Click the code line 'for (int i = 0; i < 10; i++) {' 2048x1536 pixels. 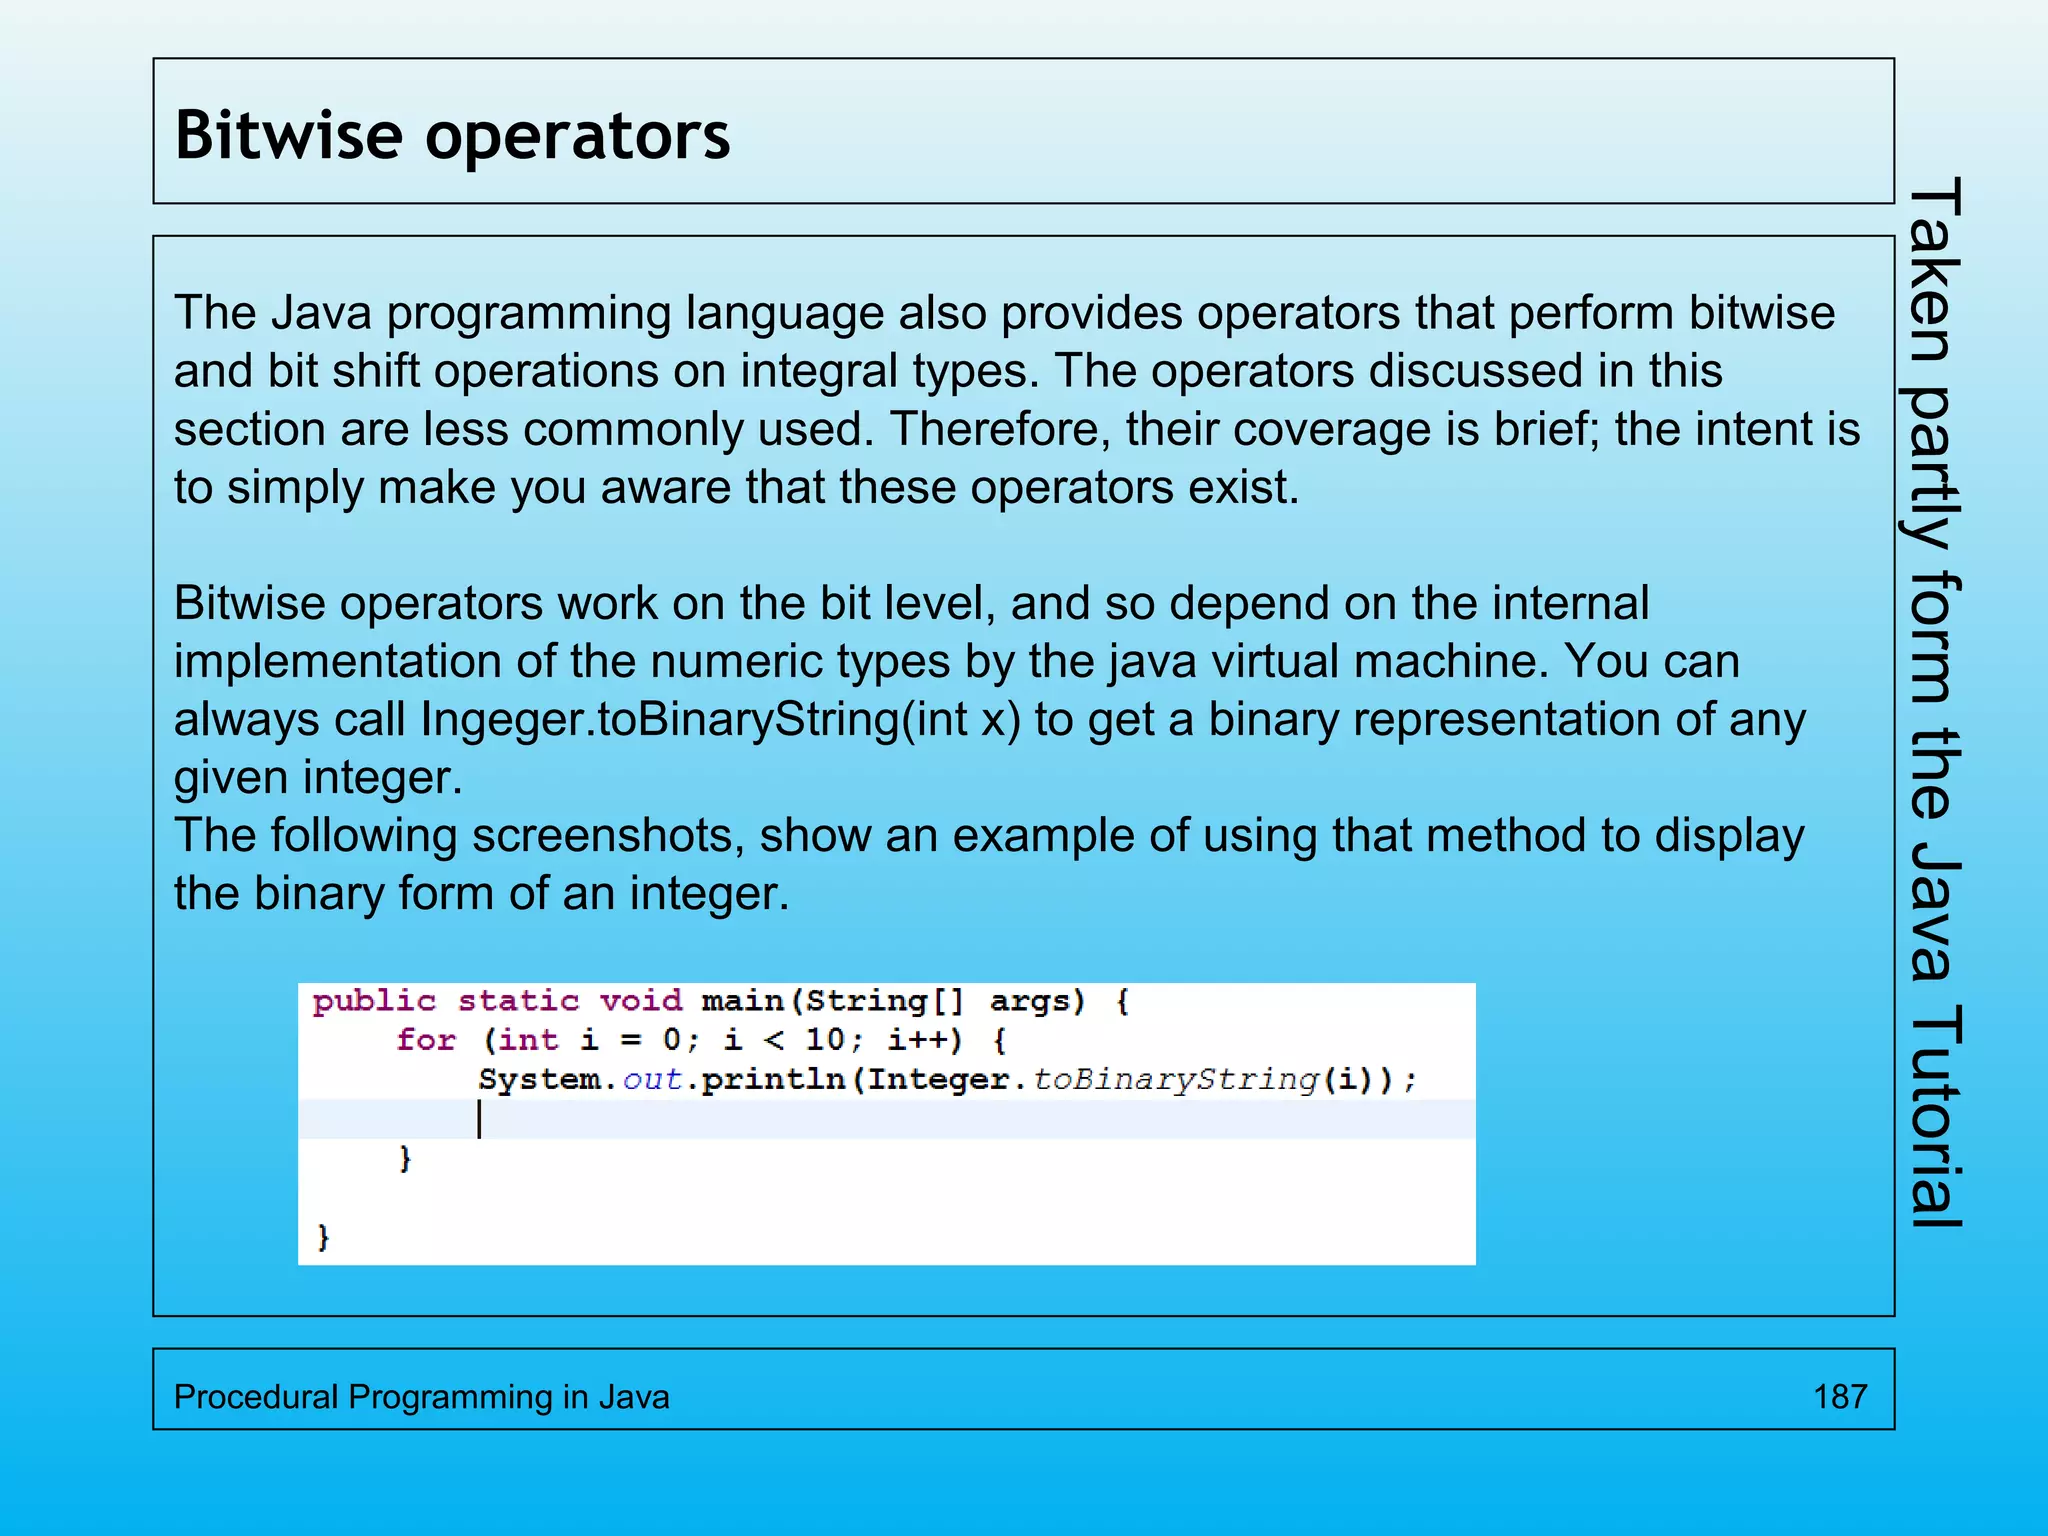(701, 1041)
